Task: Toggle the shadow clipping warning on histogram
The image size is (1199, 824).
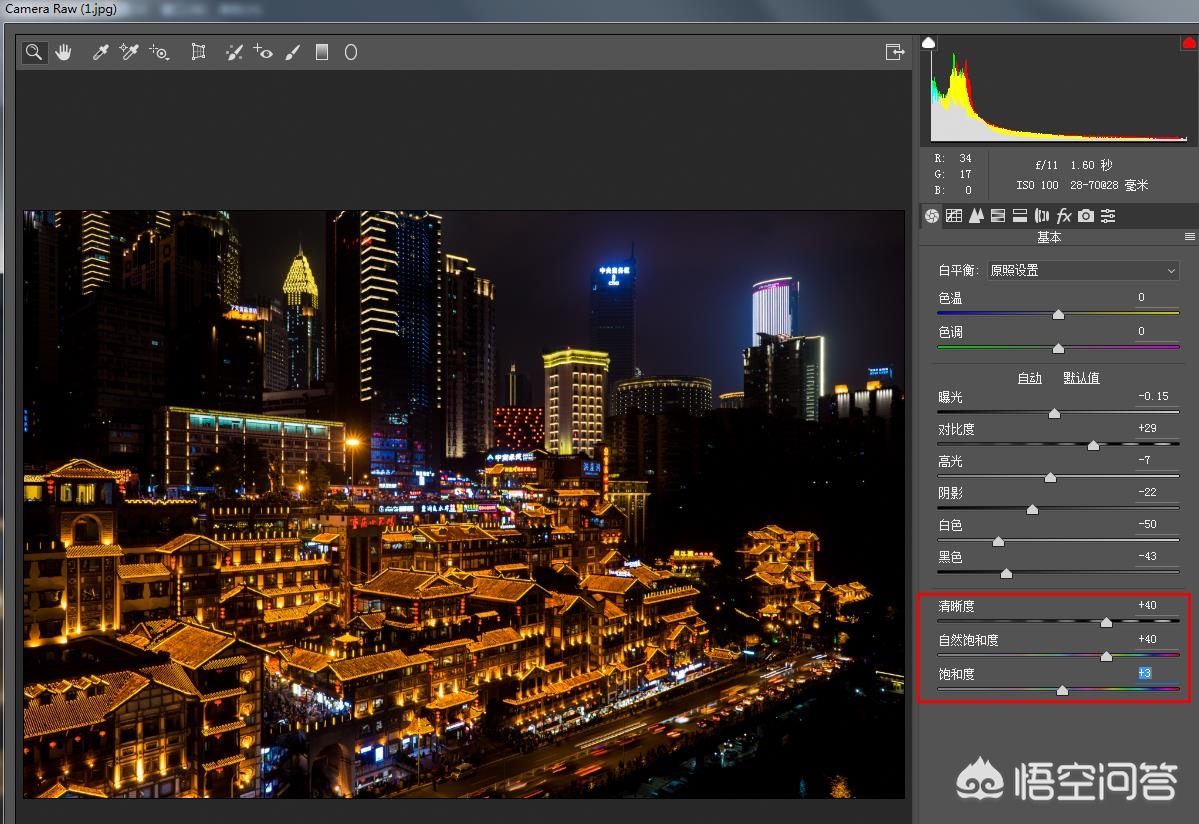Action: pos(928,41)
